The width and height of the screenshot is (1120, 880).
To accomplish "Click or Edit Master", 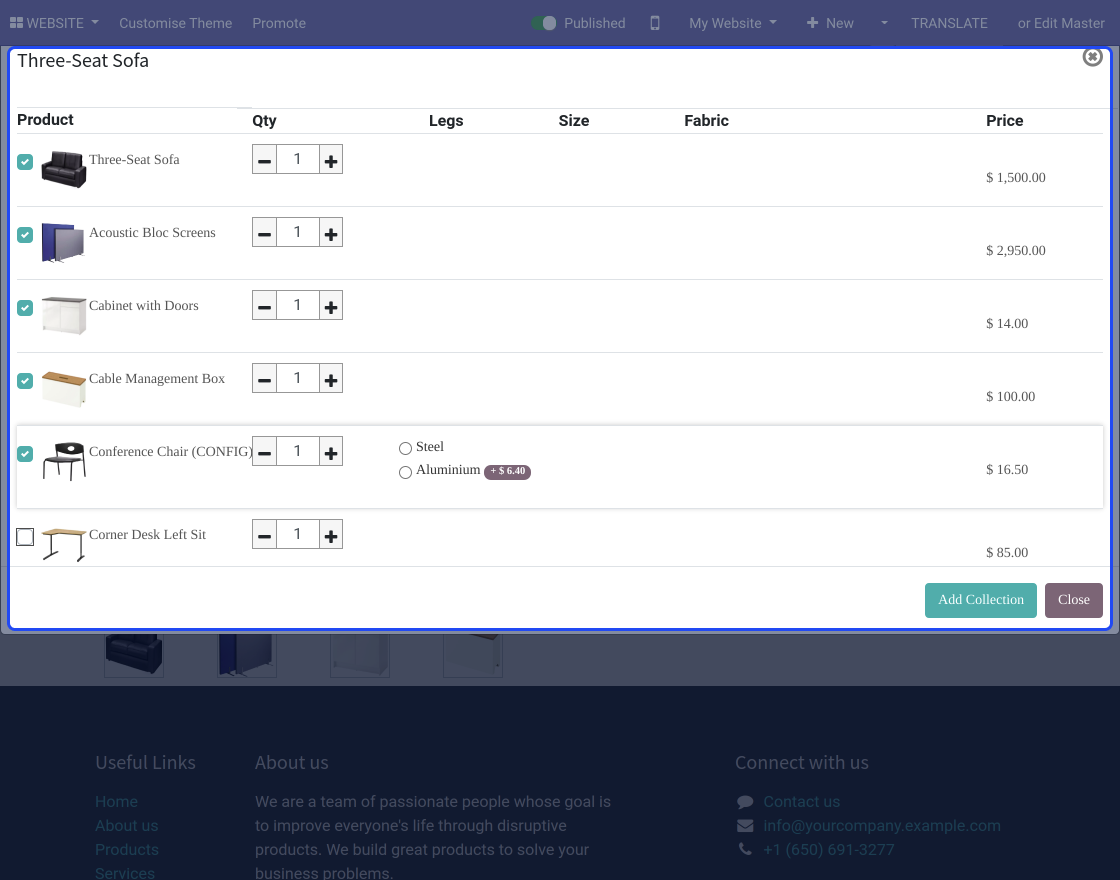I will point(1061,23).
